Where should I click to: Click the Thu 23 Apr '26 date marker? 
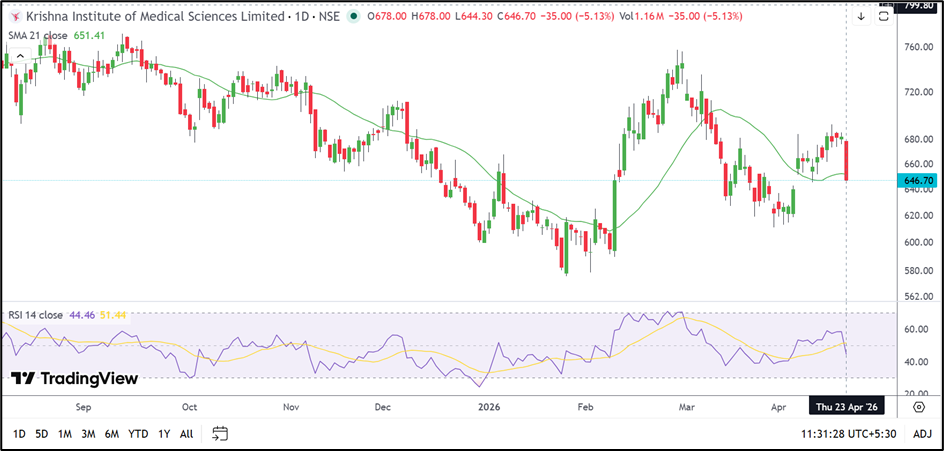pos(847,409)
